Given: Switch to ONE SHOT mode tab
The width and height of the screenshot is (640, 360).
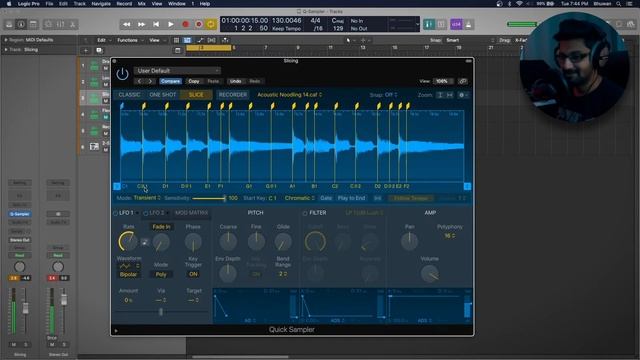Looking at the screenshot, I should click(162, 95).
